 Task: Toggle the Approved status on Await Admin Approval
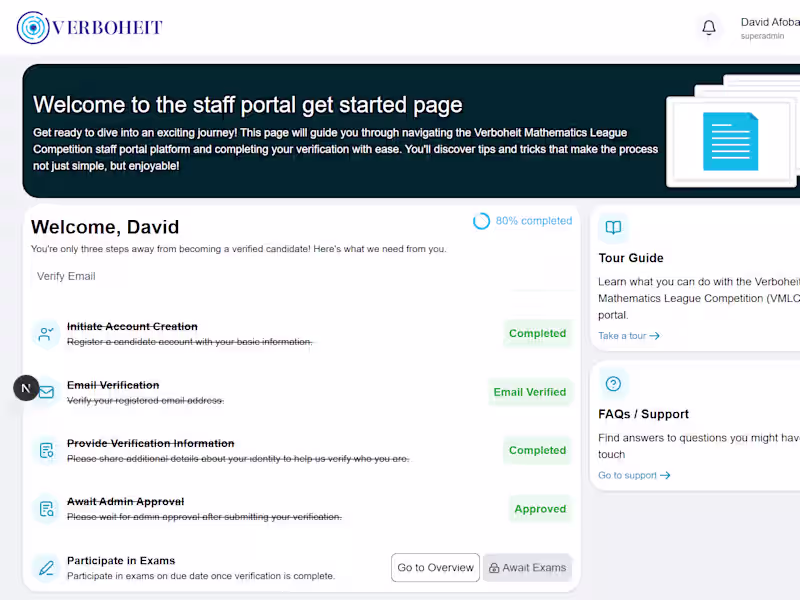[540, 509]
